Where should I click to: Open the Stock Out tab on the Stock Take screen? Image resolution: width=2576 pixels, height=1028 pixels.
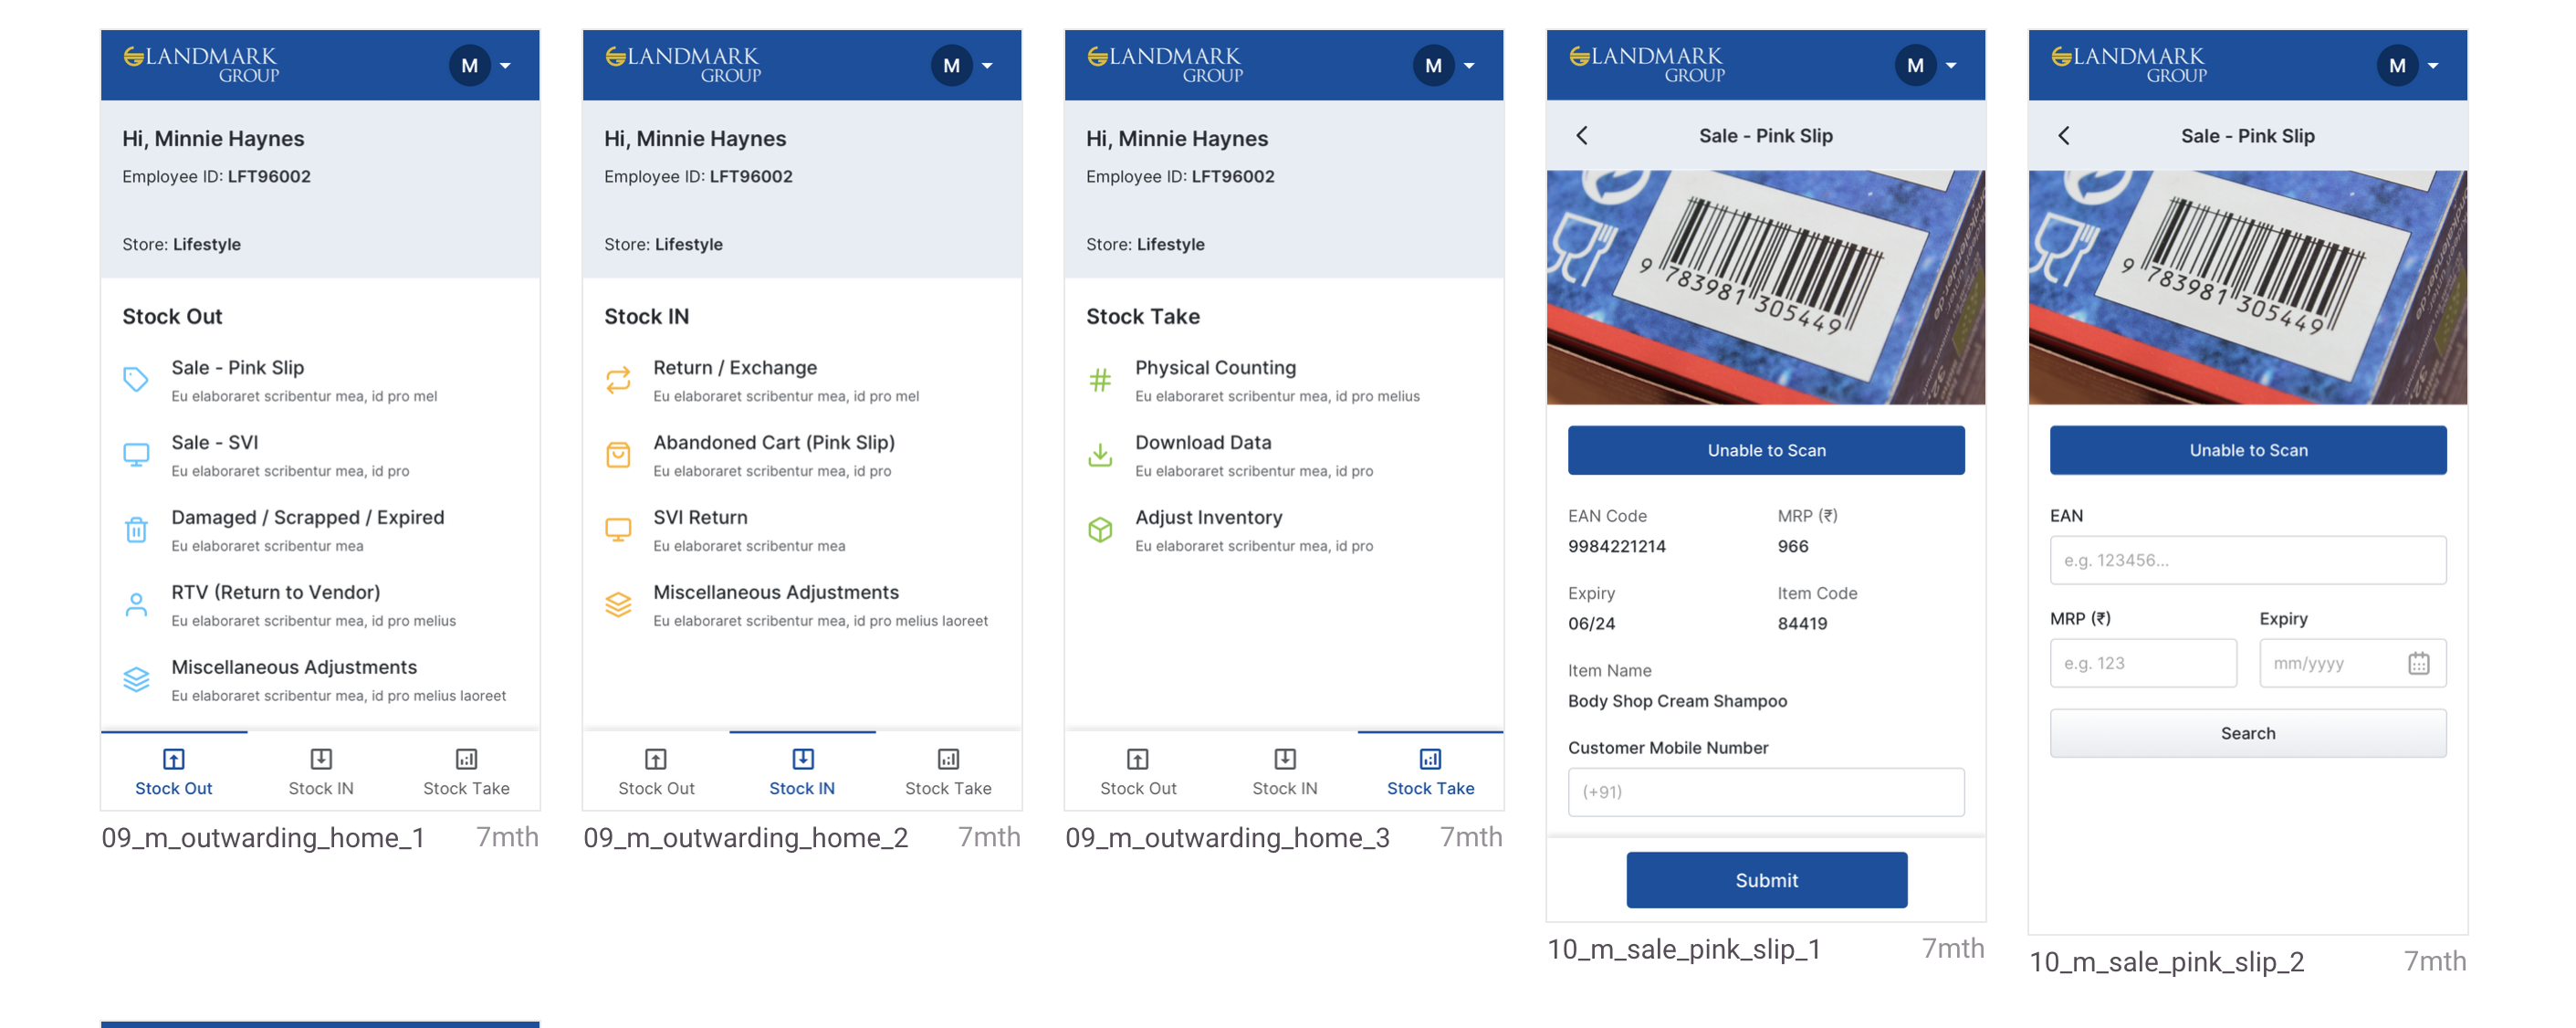pyautogui.click(x=1138, y=771)
